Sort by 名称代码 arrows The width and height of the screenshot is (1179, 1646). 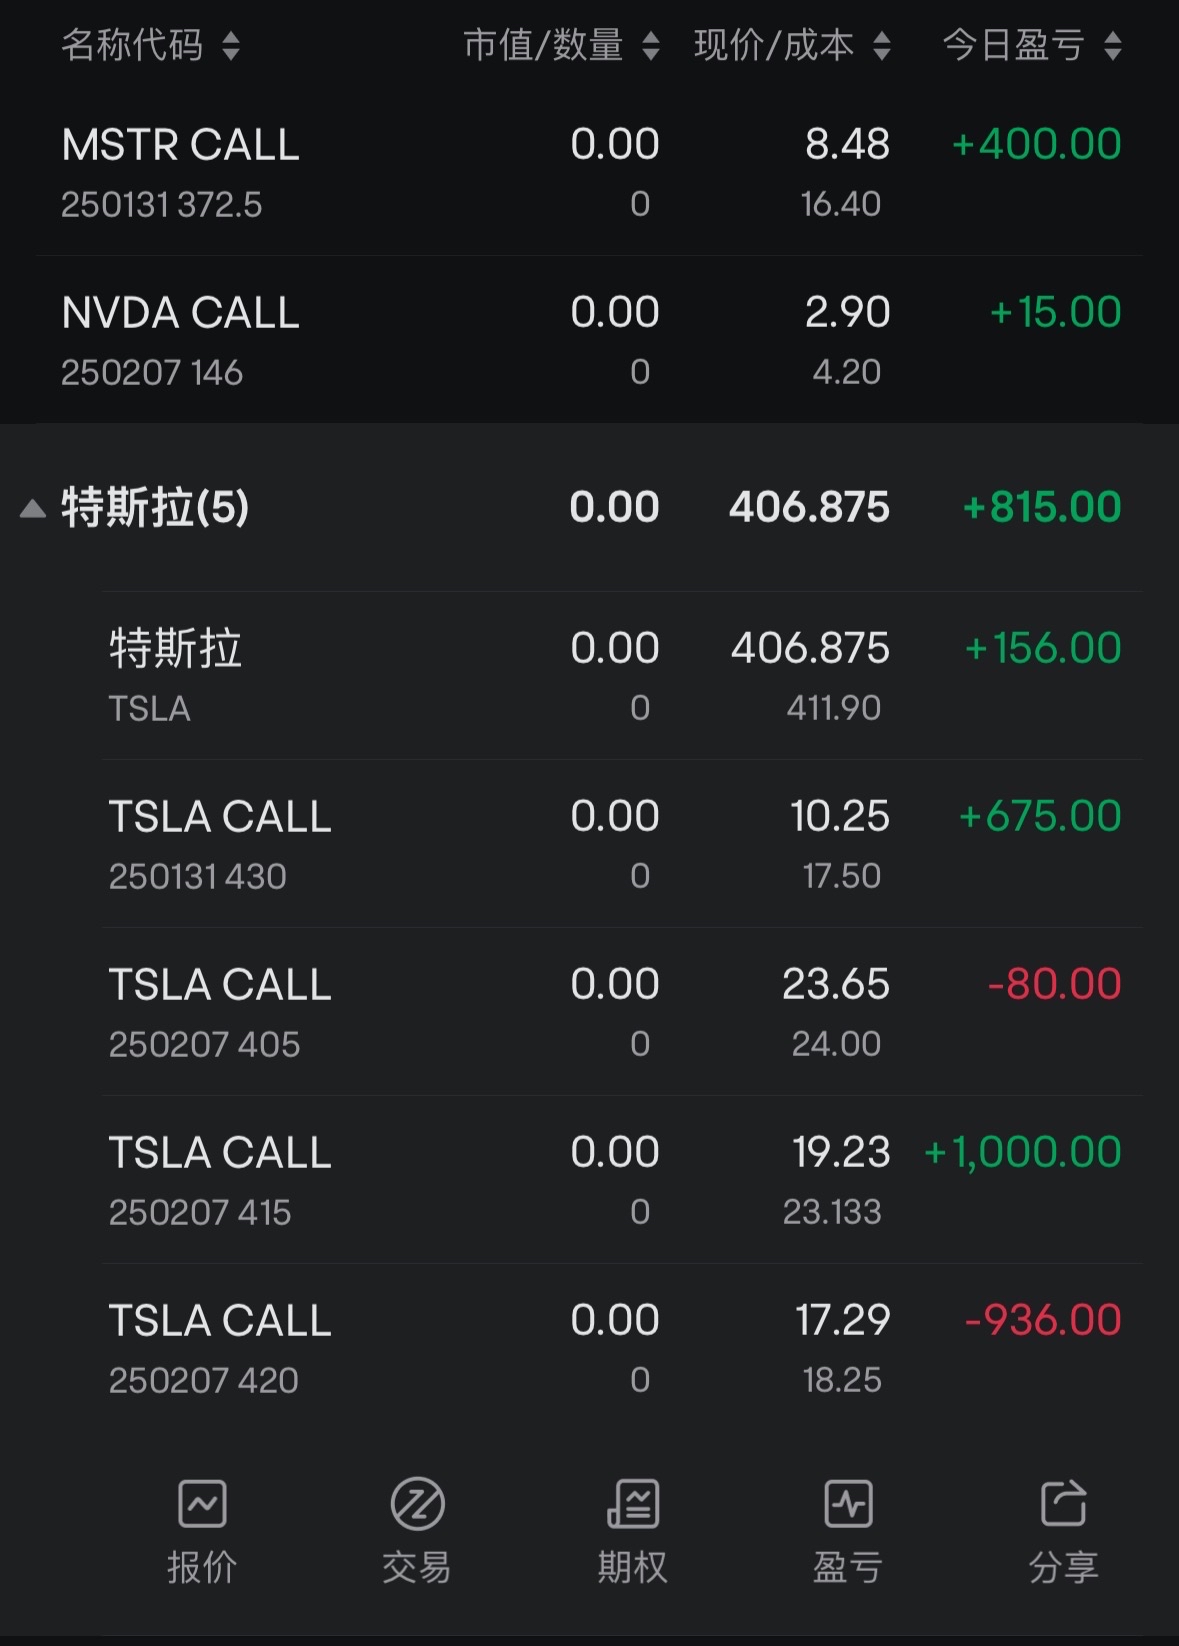[231, 46]
